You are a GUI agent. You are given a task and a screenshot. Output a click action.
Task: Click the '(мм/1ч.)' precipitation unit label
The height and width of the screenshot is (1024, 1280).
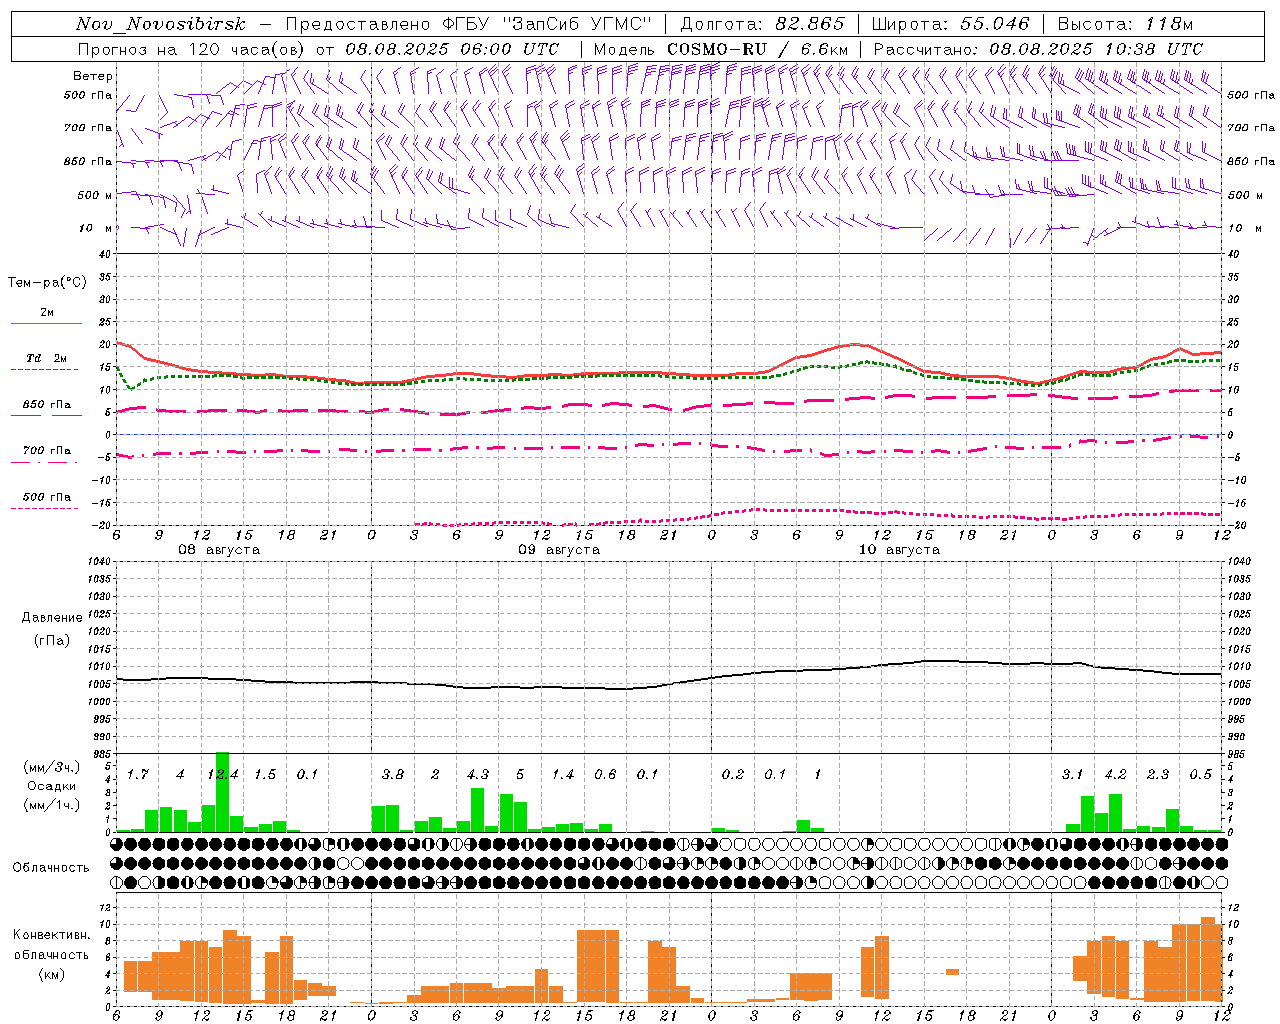coord(51,805)
